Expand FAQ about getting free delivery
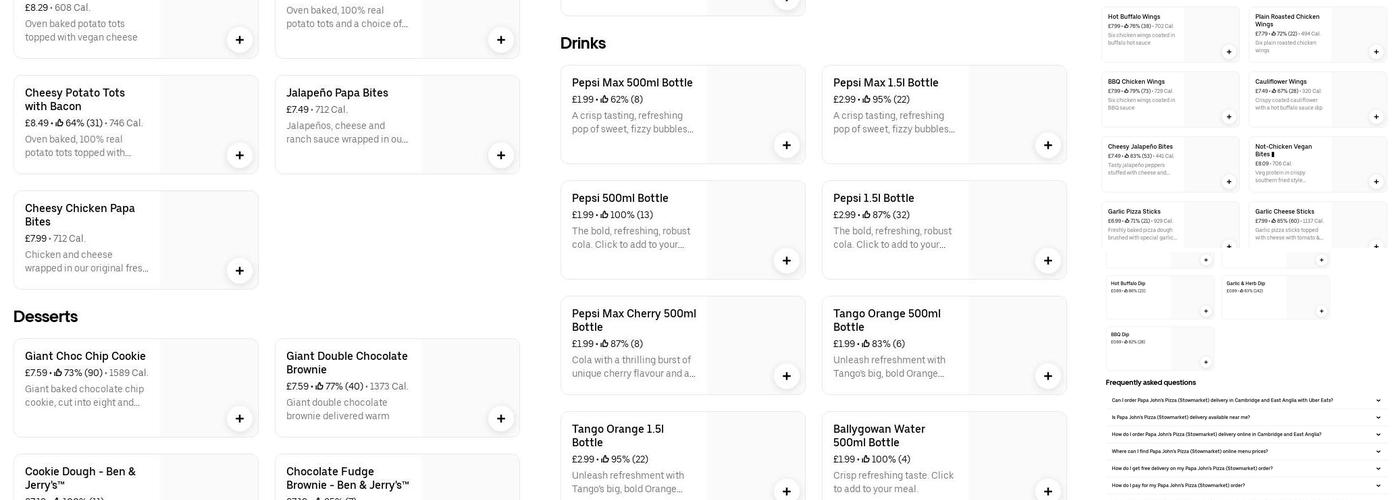Screen dimensions: 1400x500 point(1378,469)
